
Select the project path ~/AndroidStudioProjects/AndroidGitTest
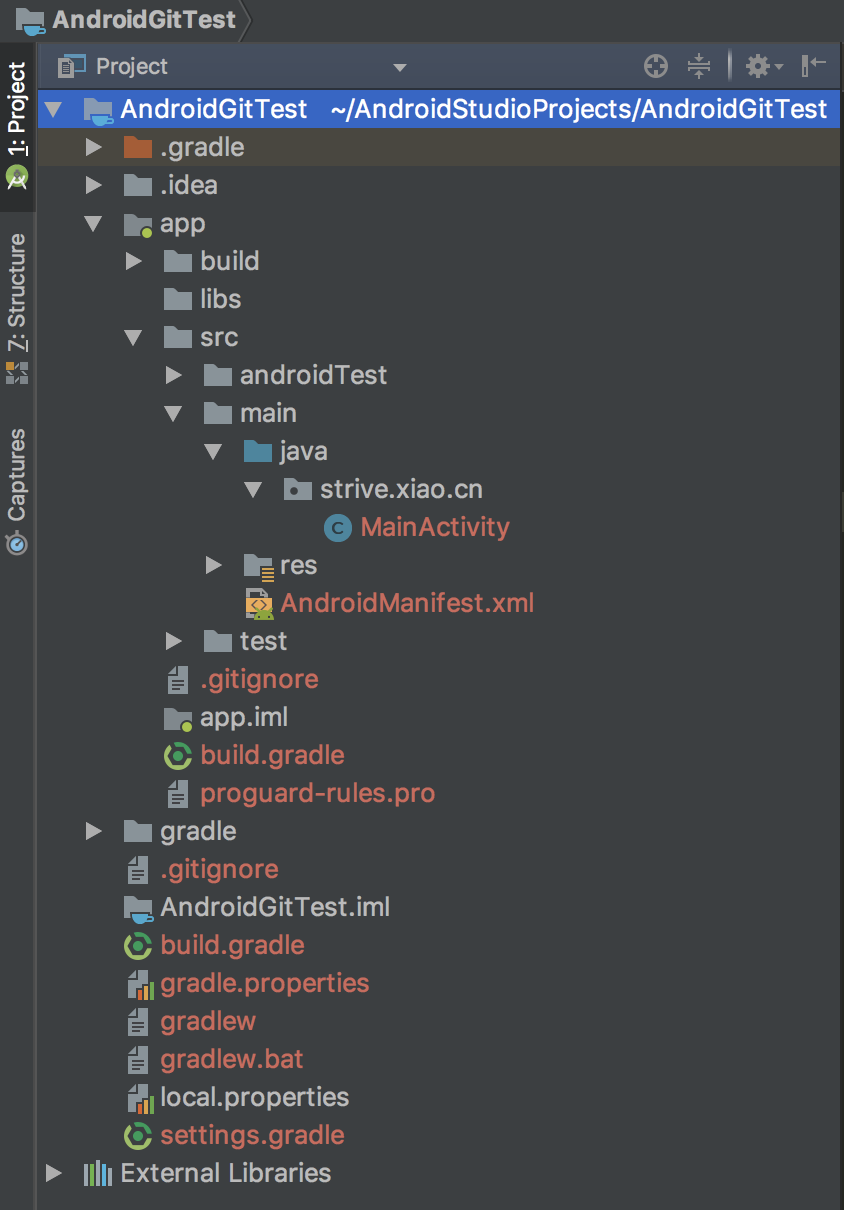click(x=579, y=109)
